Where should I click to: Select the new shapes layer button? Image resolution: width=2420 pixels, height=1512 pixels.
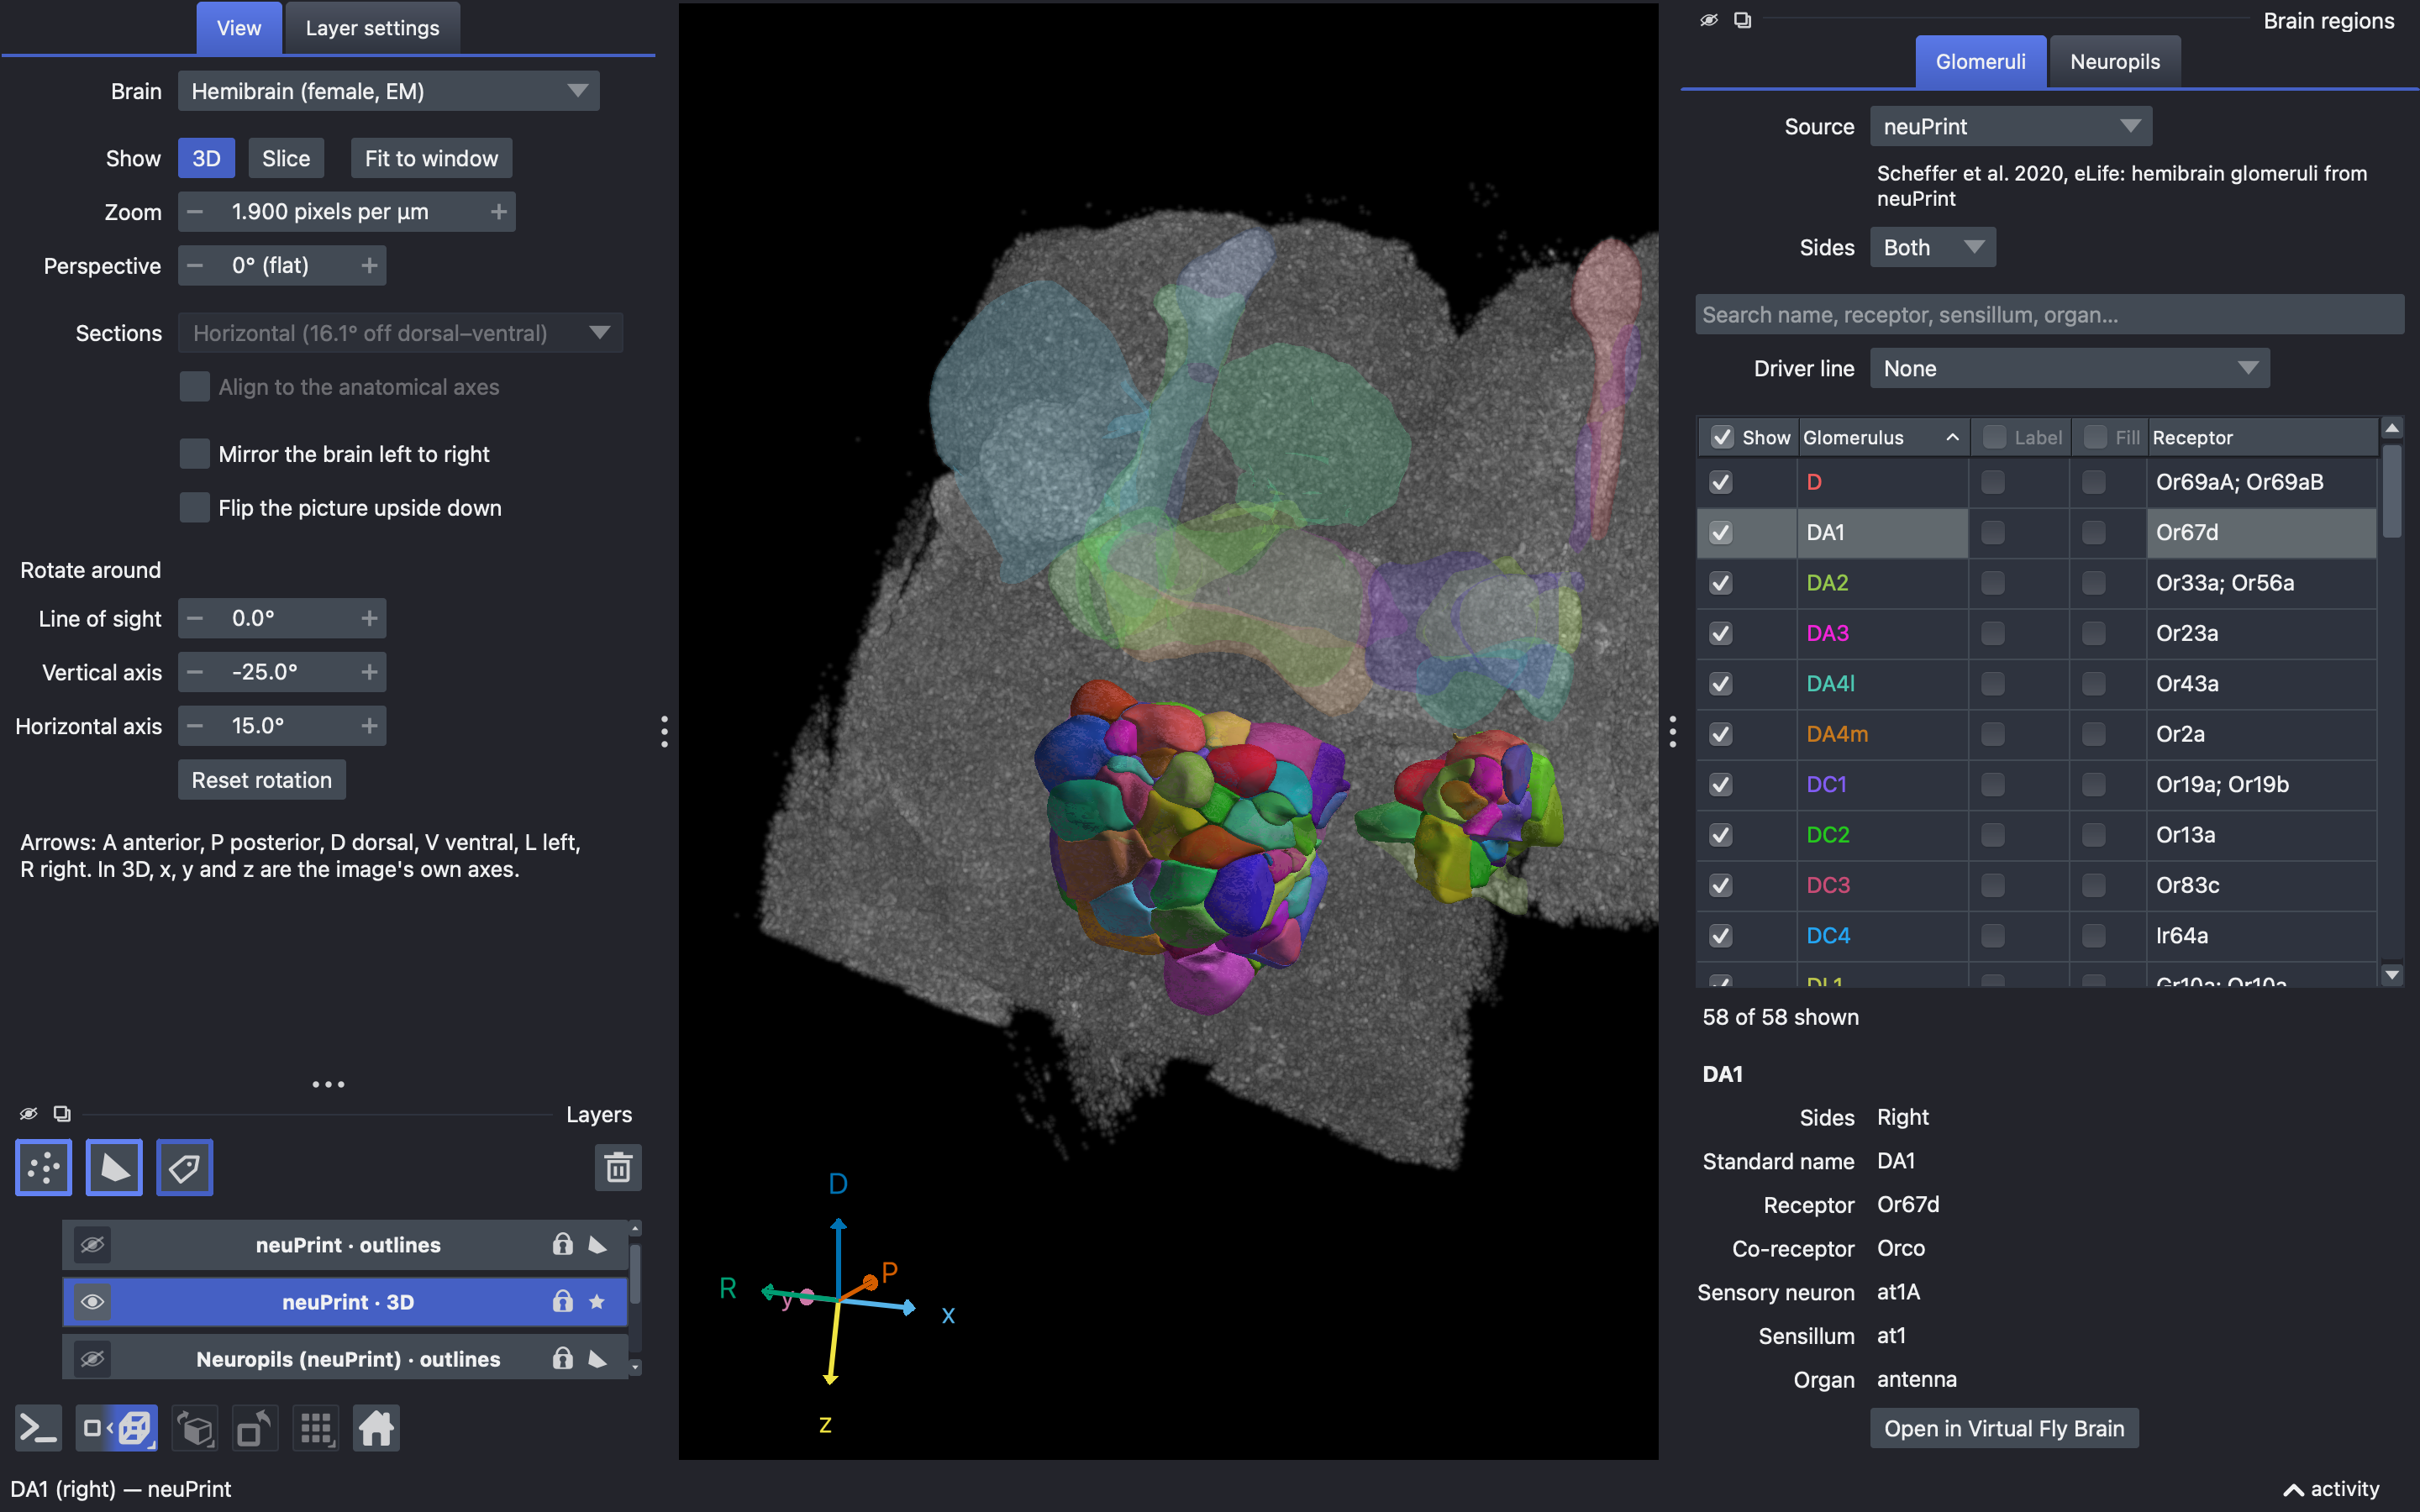(x=114, y=1167)
